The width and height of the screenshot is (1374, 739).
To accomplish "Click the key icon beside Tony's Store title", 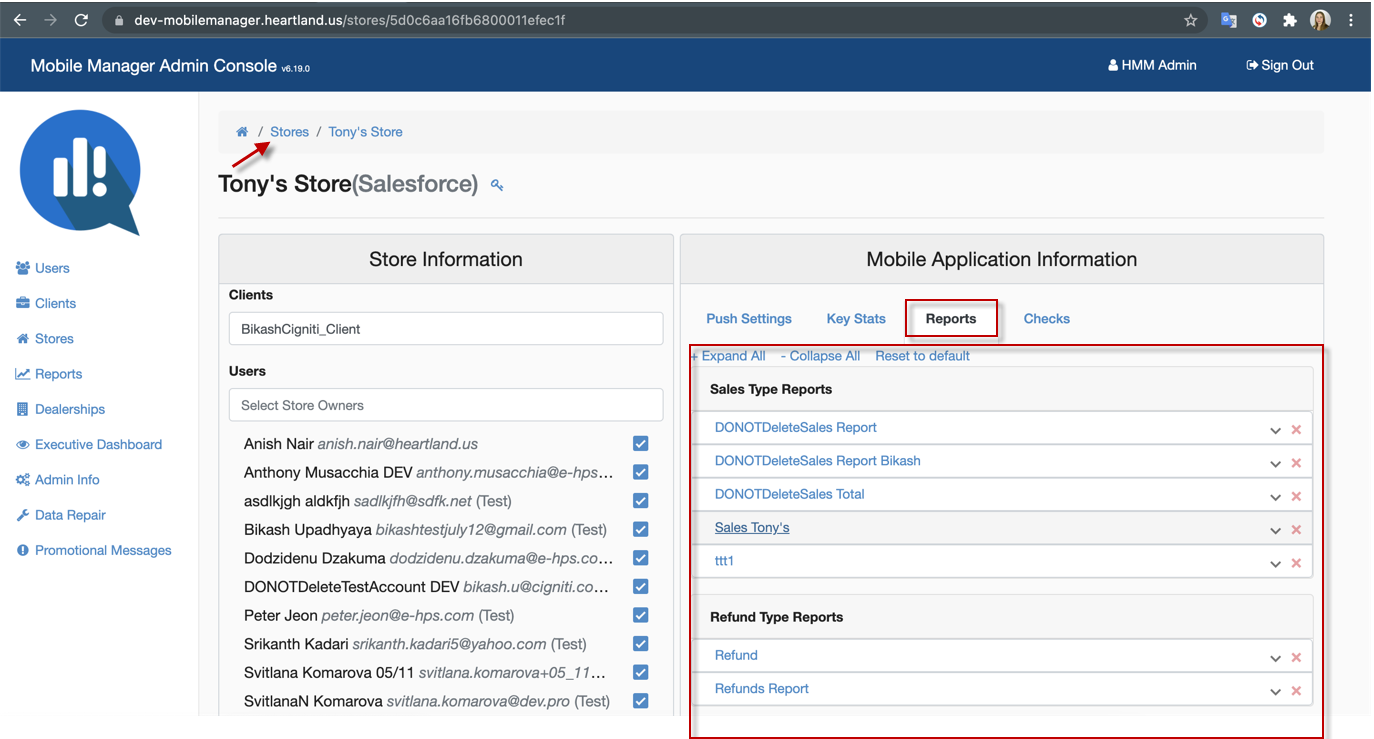I will coord(497,185).
